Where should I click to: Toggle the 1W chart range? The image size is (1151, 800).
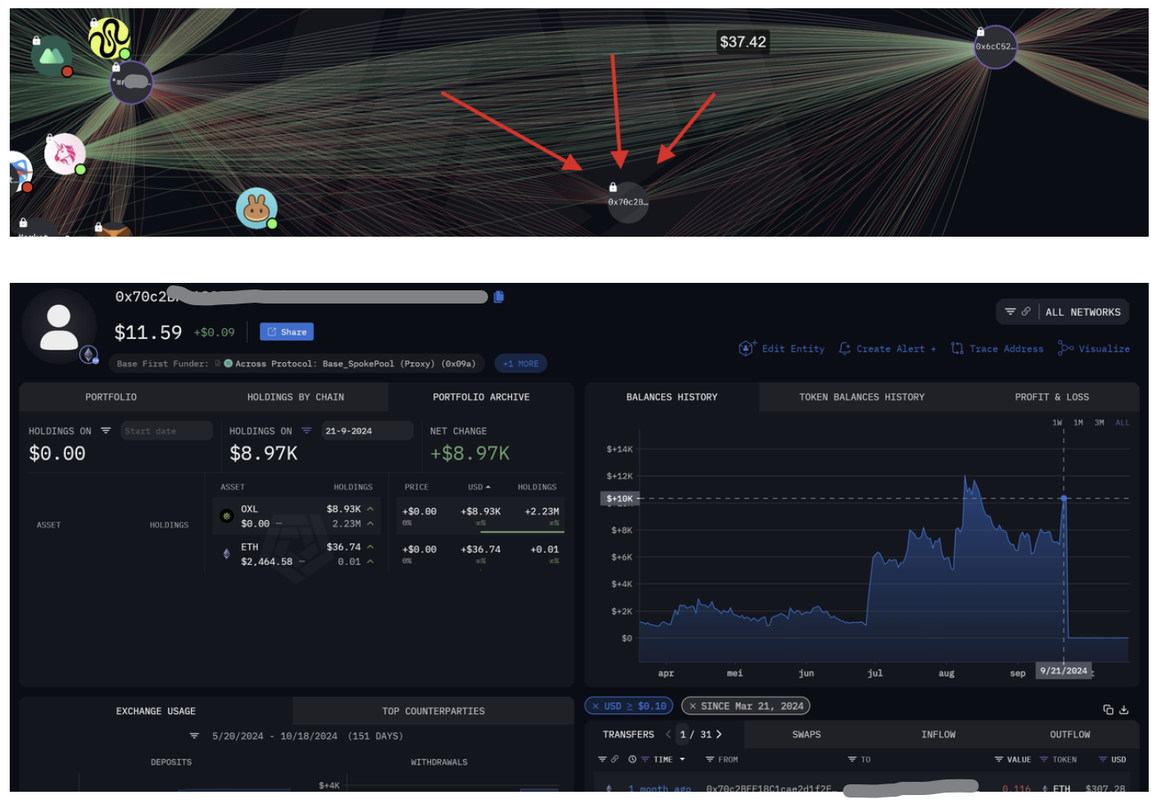(1057, 423)
